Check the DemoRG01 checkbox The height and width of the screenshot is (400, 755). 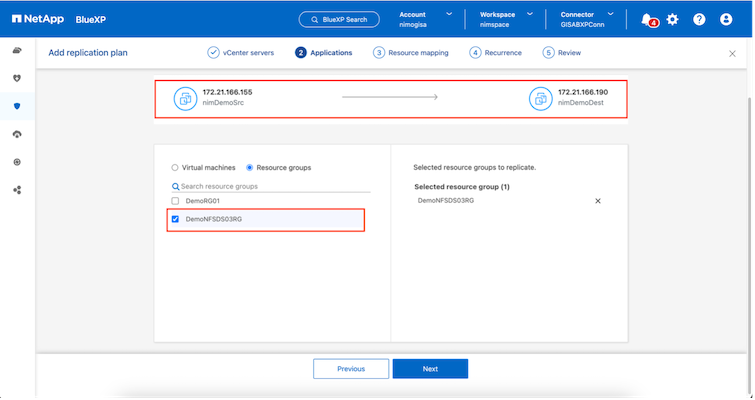[x=176, y=201]
